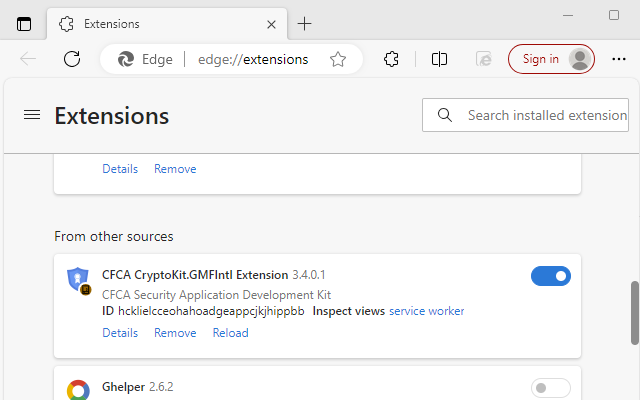Viewport: 640px width, 400px height.
Task: Open the Tab actions menu icon
Action: click(24, 24)
